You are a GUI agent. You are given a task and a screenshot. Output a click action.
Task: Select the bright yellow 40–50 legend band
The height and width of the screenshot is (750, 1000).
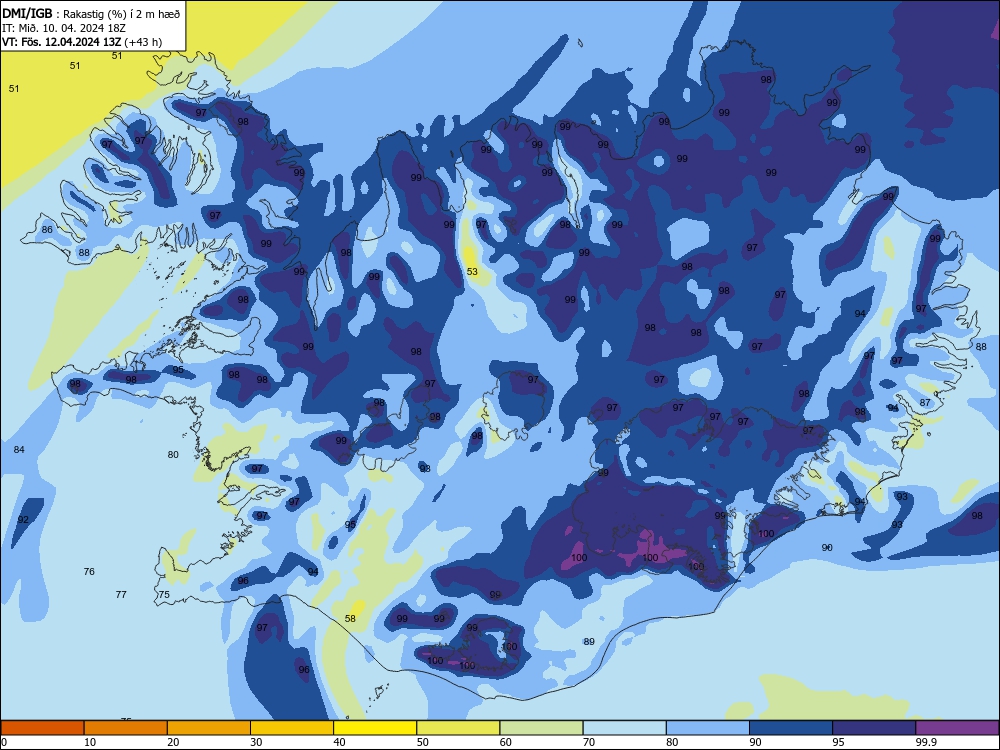pyautogui.click(x=375, y=728)
